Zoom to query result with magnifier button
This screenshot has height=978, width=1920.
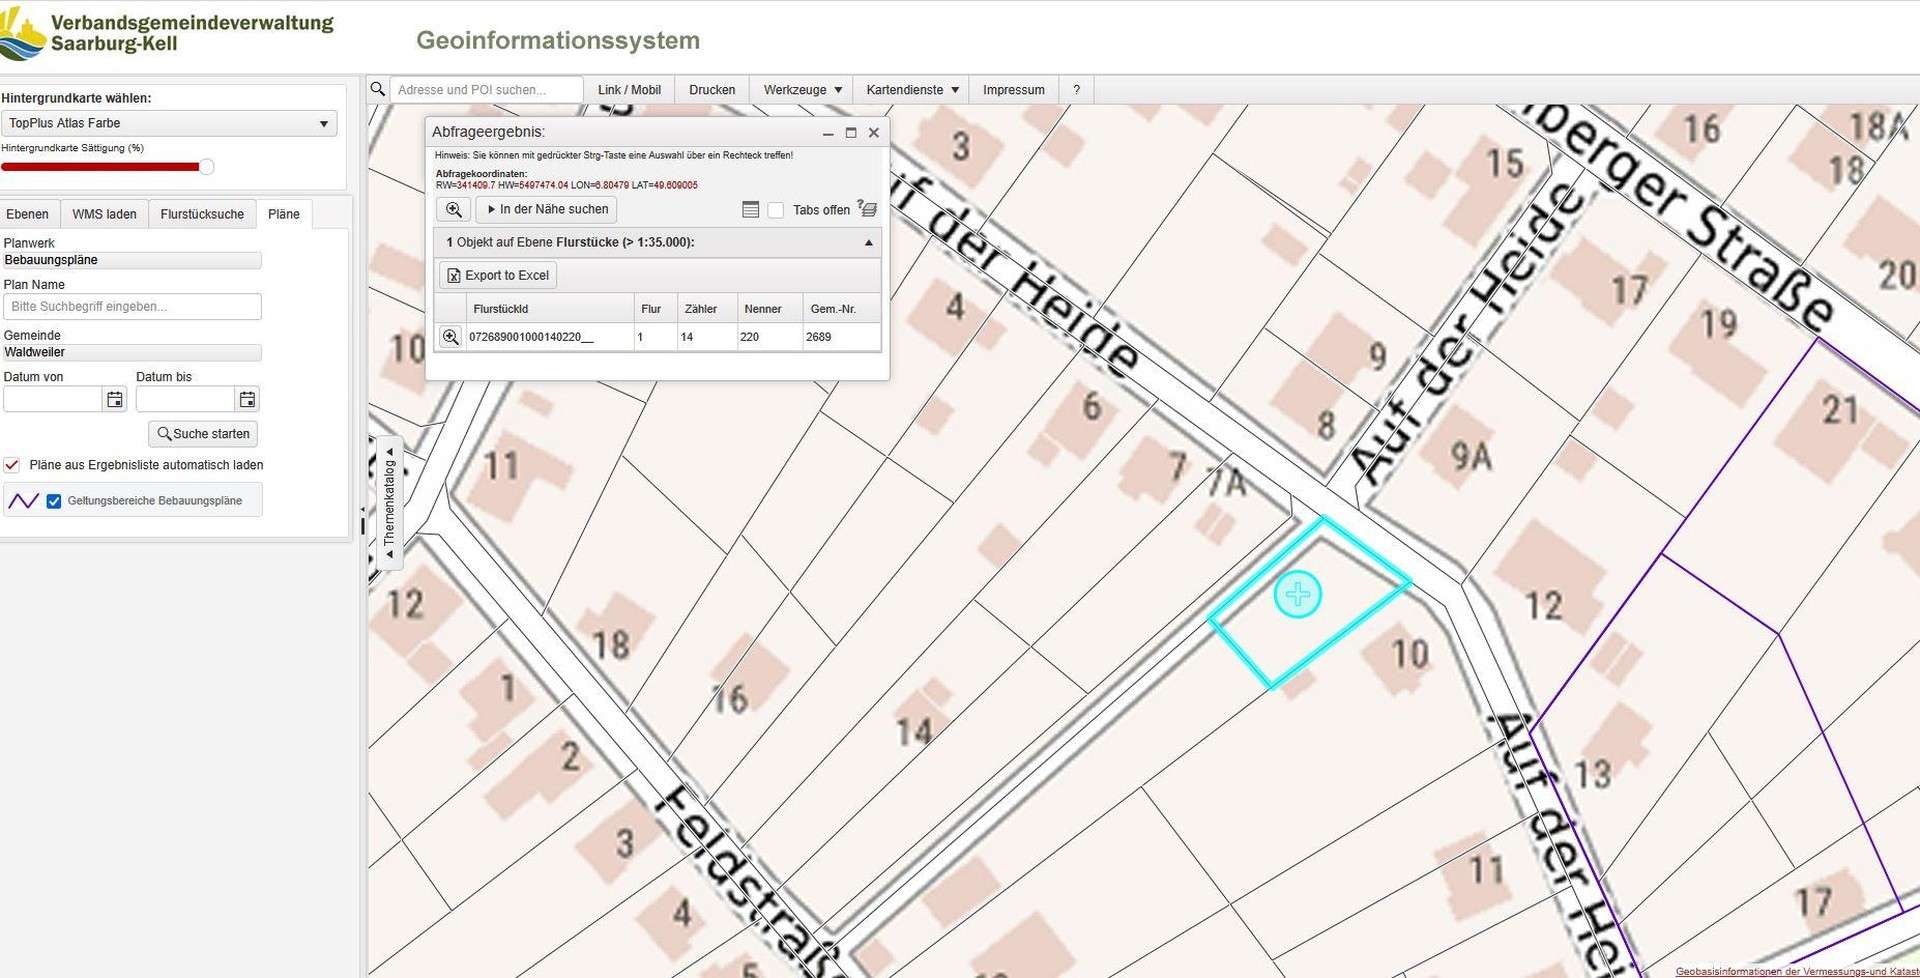[x=454, y=209]
